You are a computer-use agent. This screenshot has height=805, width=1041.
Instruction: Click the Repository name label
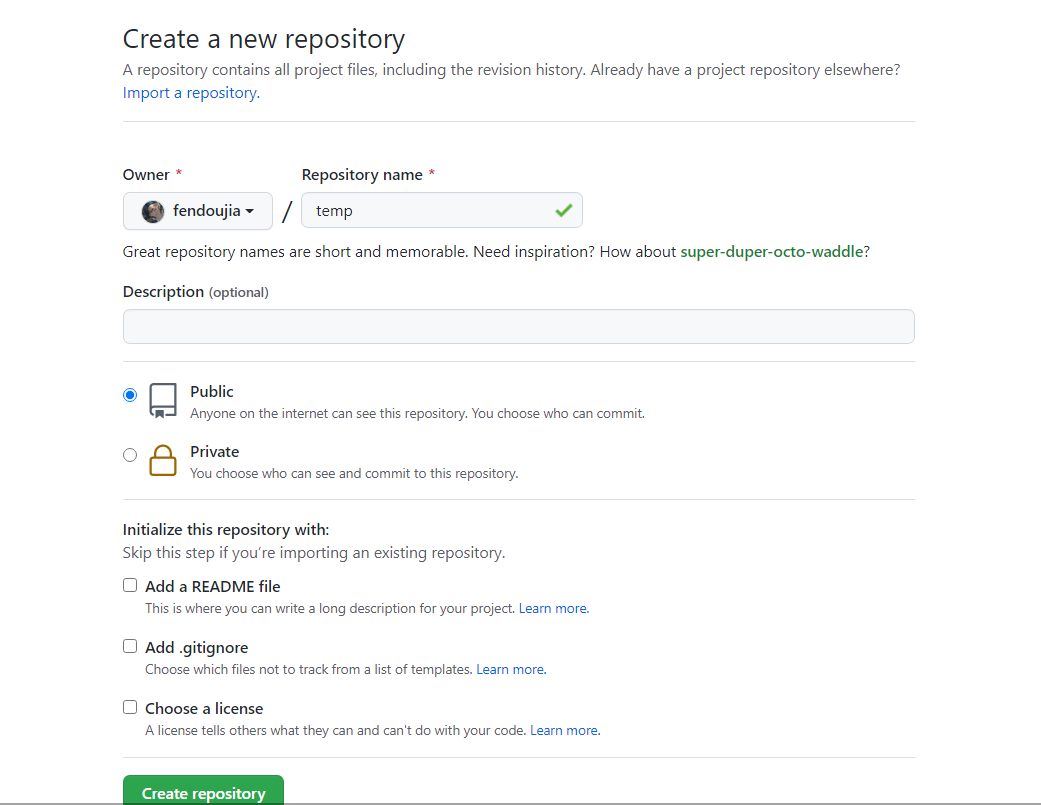click(362, 175)
